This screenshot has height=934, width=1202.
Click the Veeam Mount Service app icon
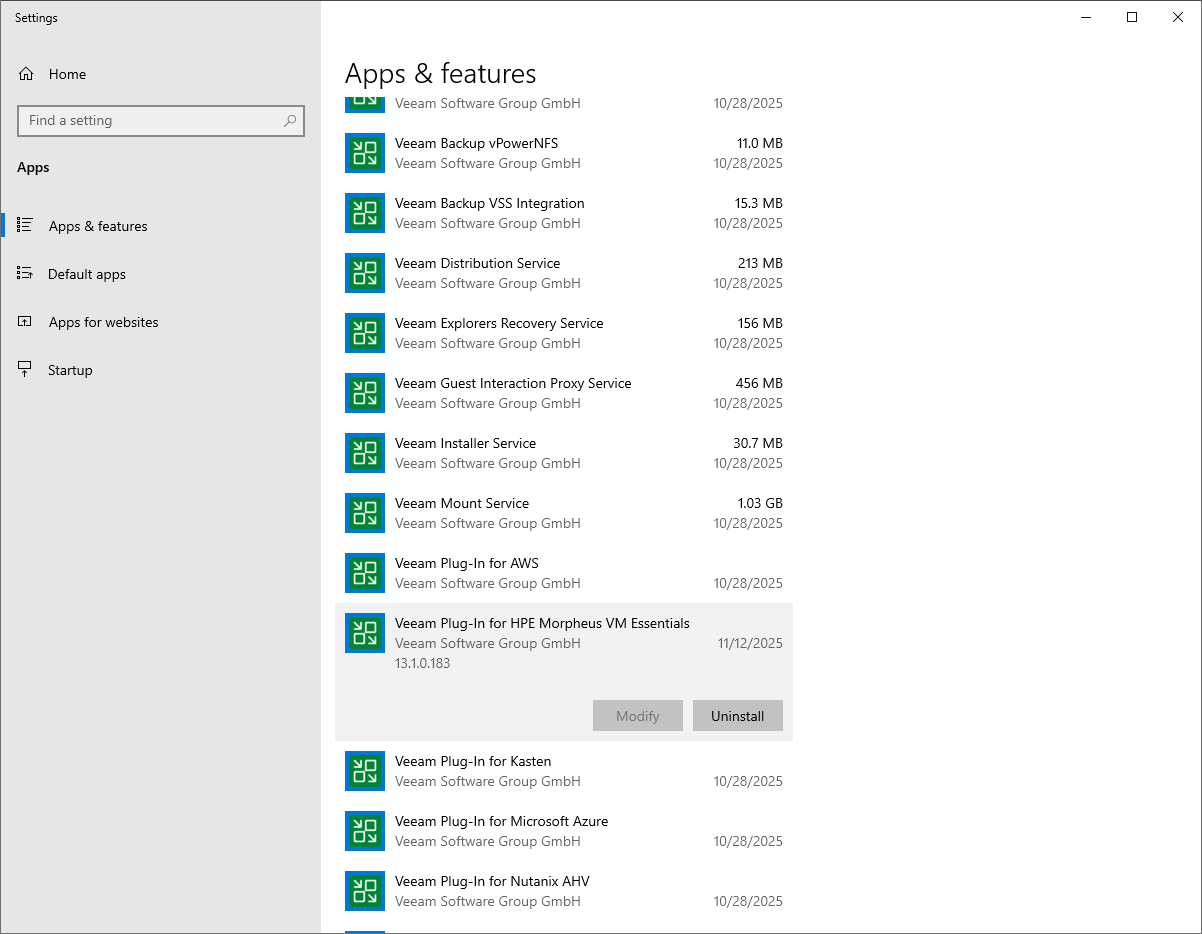(364, 513)
